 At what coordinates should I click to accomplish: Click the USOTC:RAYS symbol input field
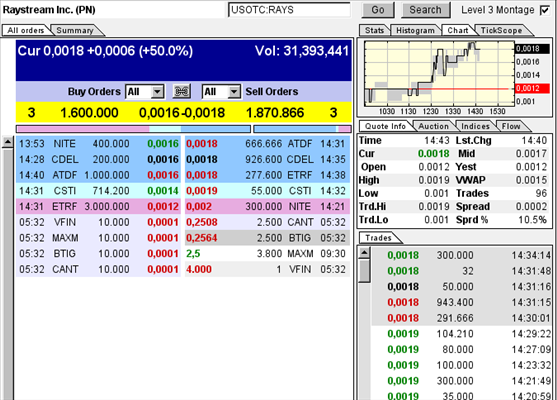(289, 10)
